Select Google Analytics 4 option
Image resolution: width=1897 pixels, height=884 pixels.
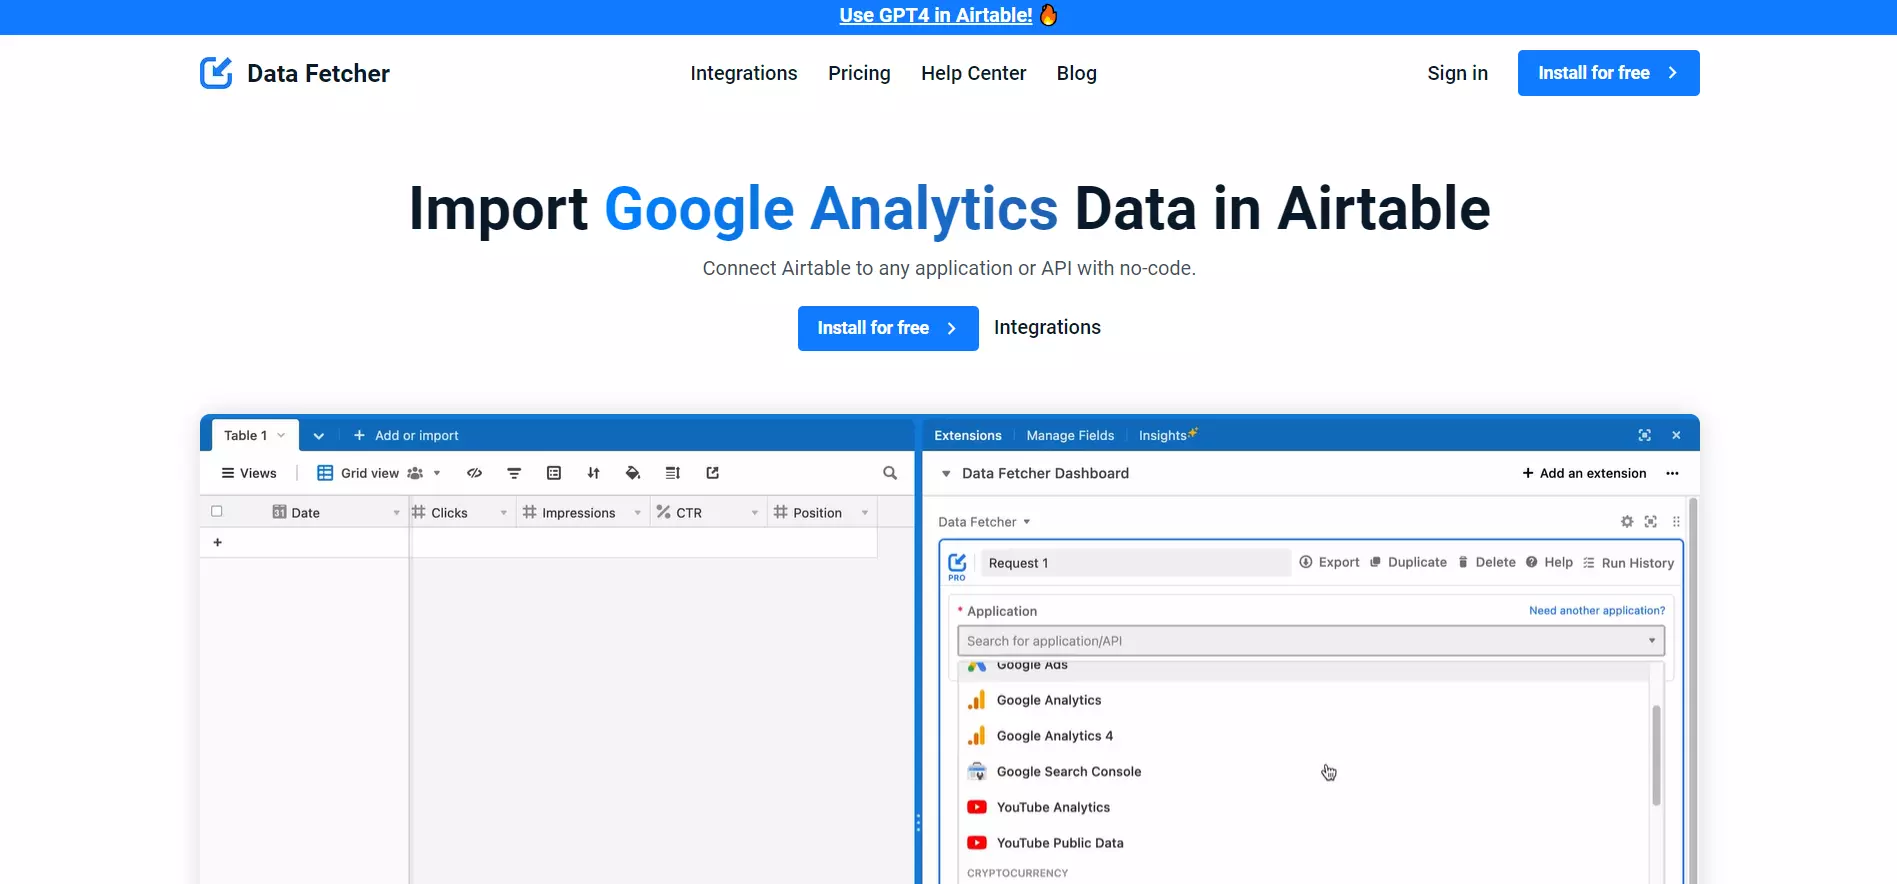[1305, 736]
